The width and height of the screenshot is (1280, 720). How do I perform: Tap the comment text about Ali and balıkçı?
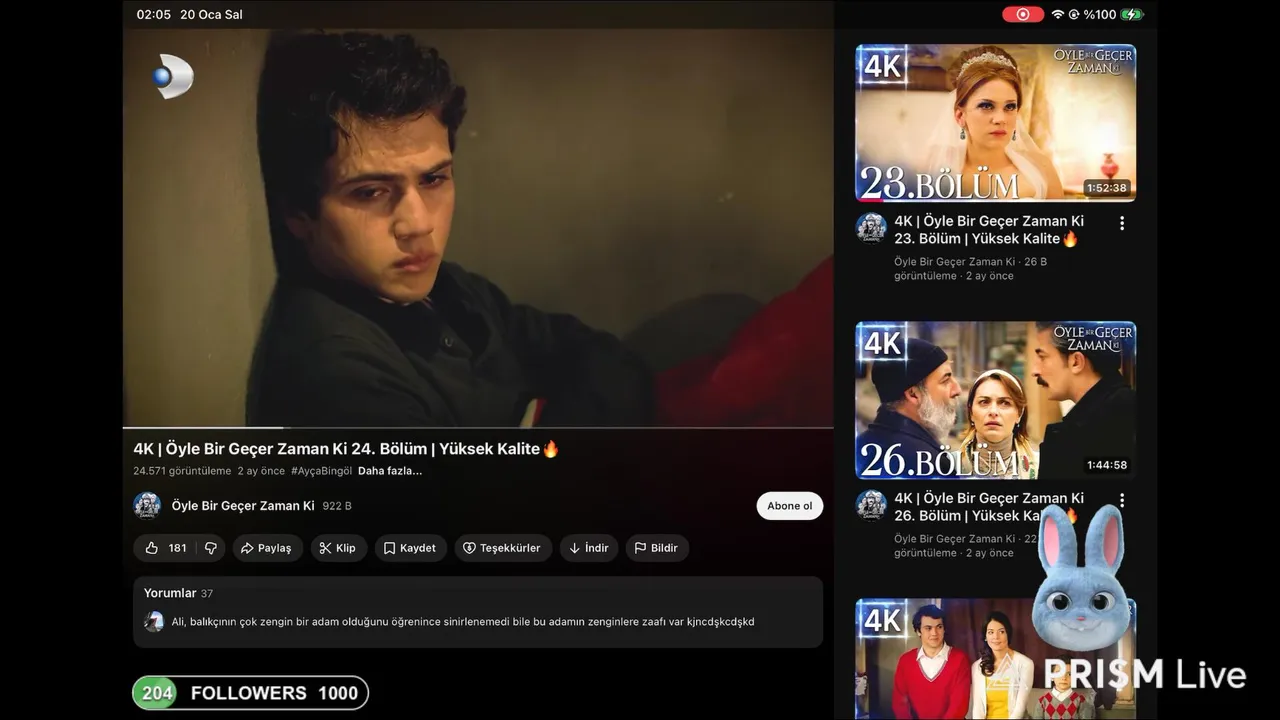pyautogui.click(x=463, y=622)
